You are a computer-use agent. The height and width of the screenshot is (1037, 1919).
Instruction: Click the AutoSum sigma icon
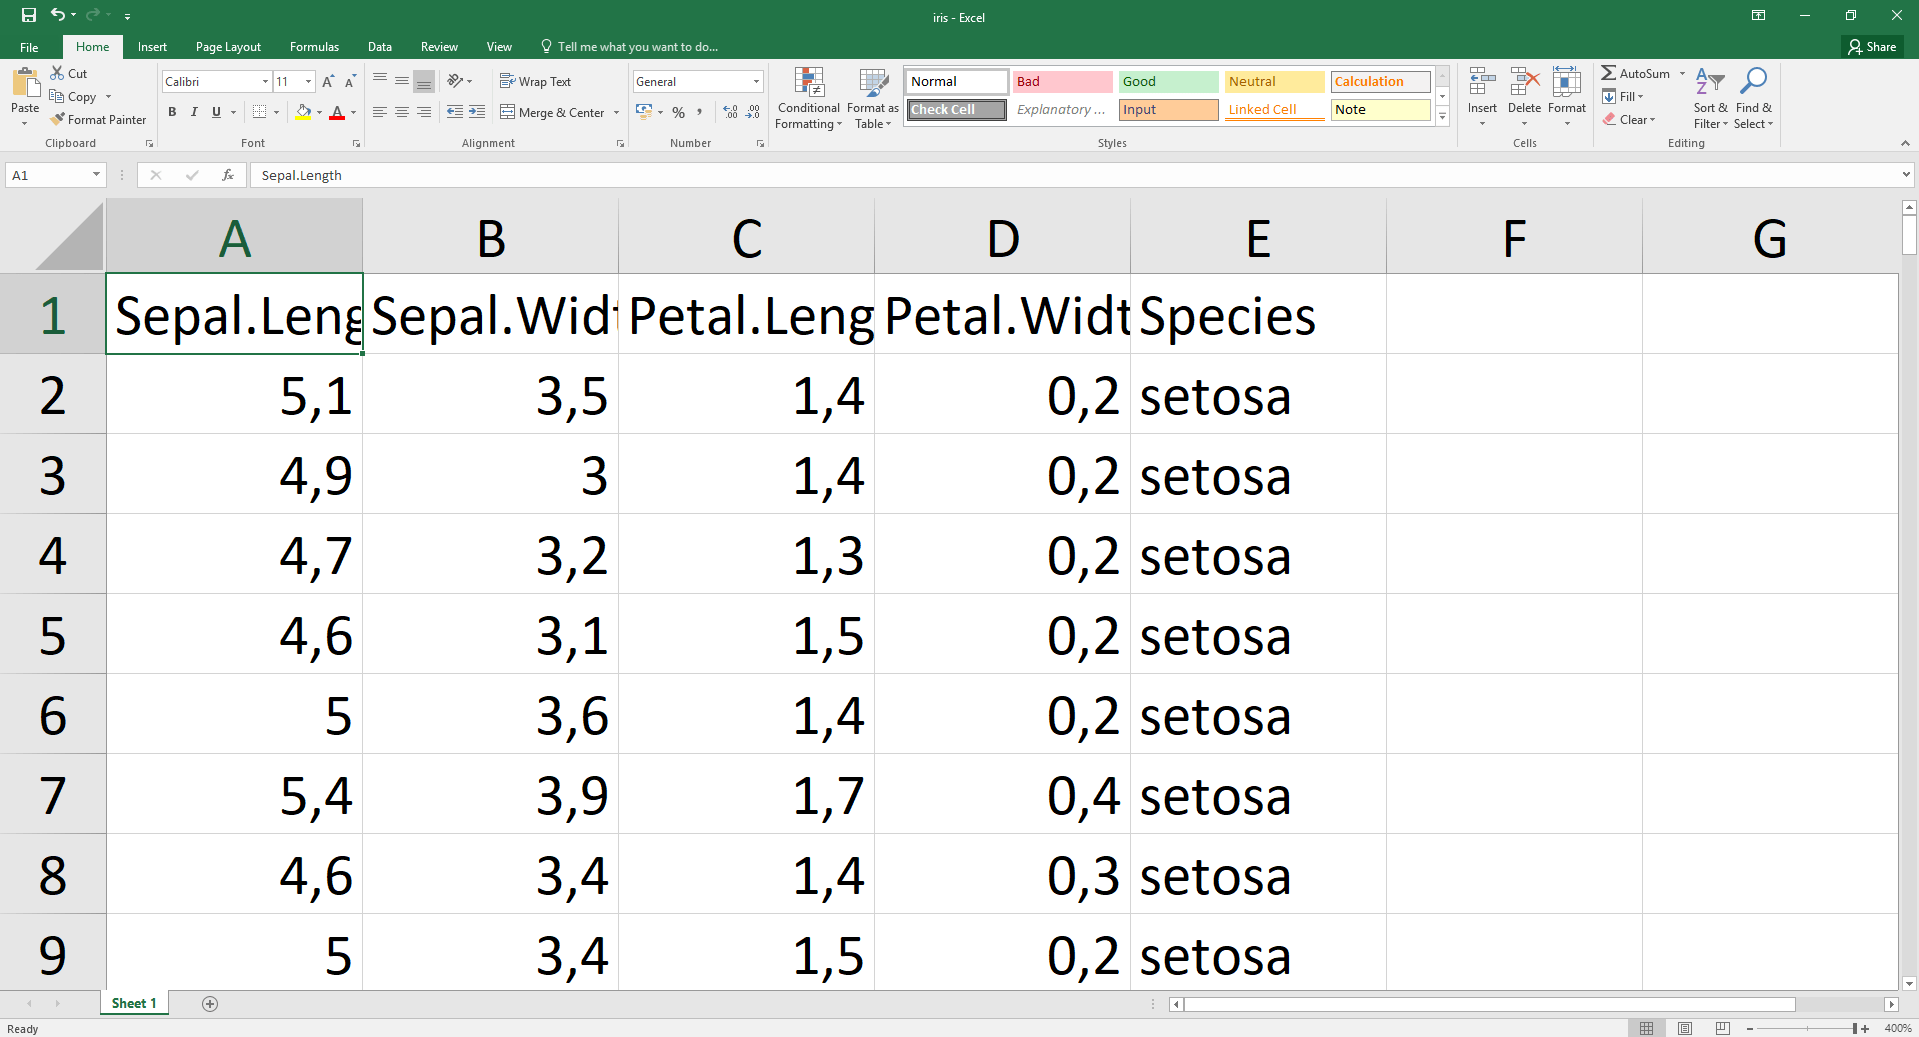[x=1608, y=73]
